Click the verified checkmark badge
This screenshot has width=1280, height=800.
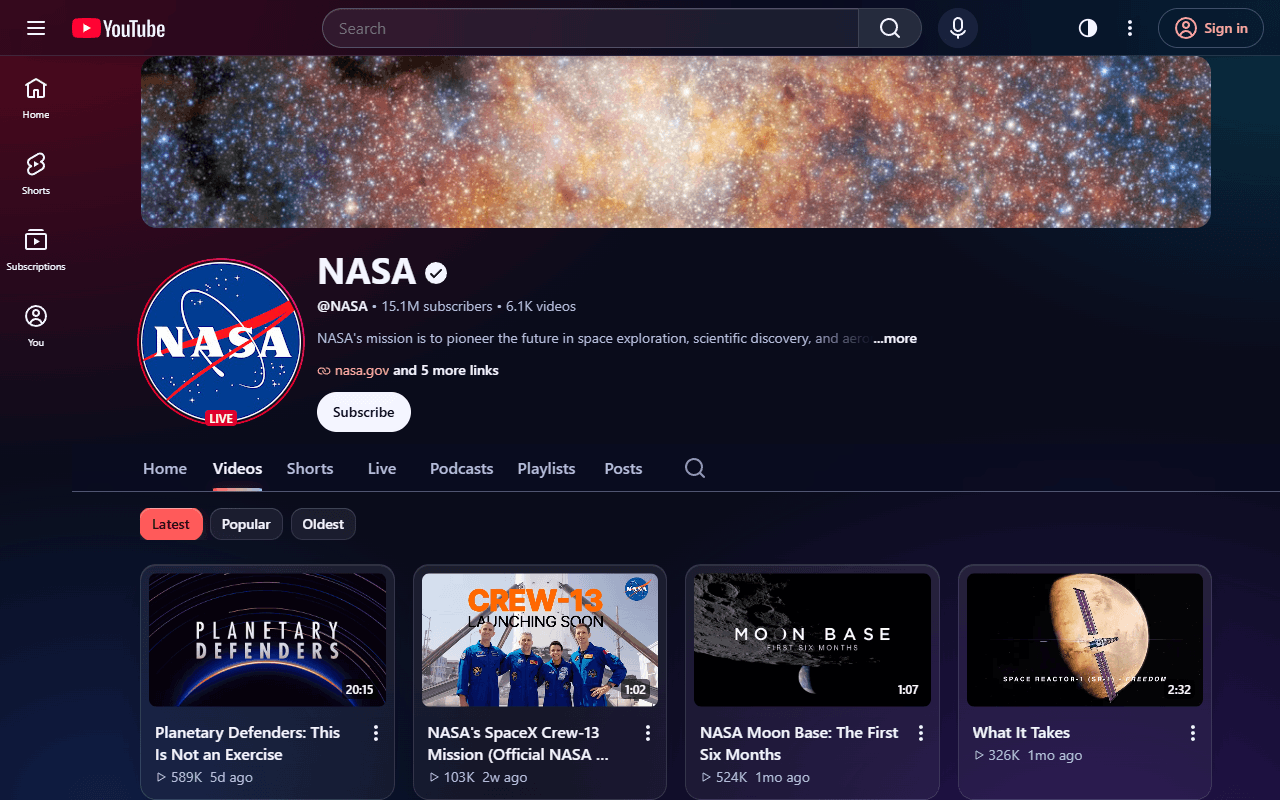pos(436,272)
